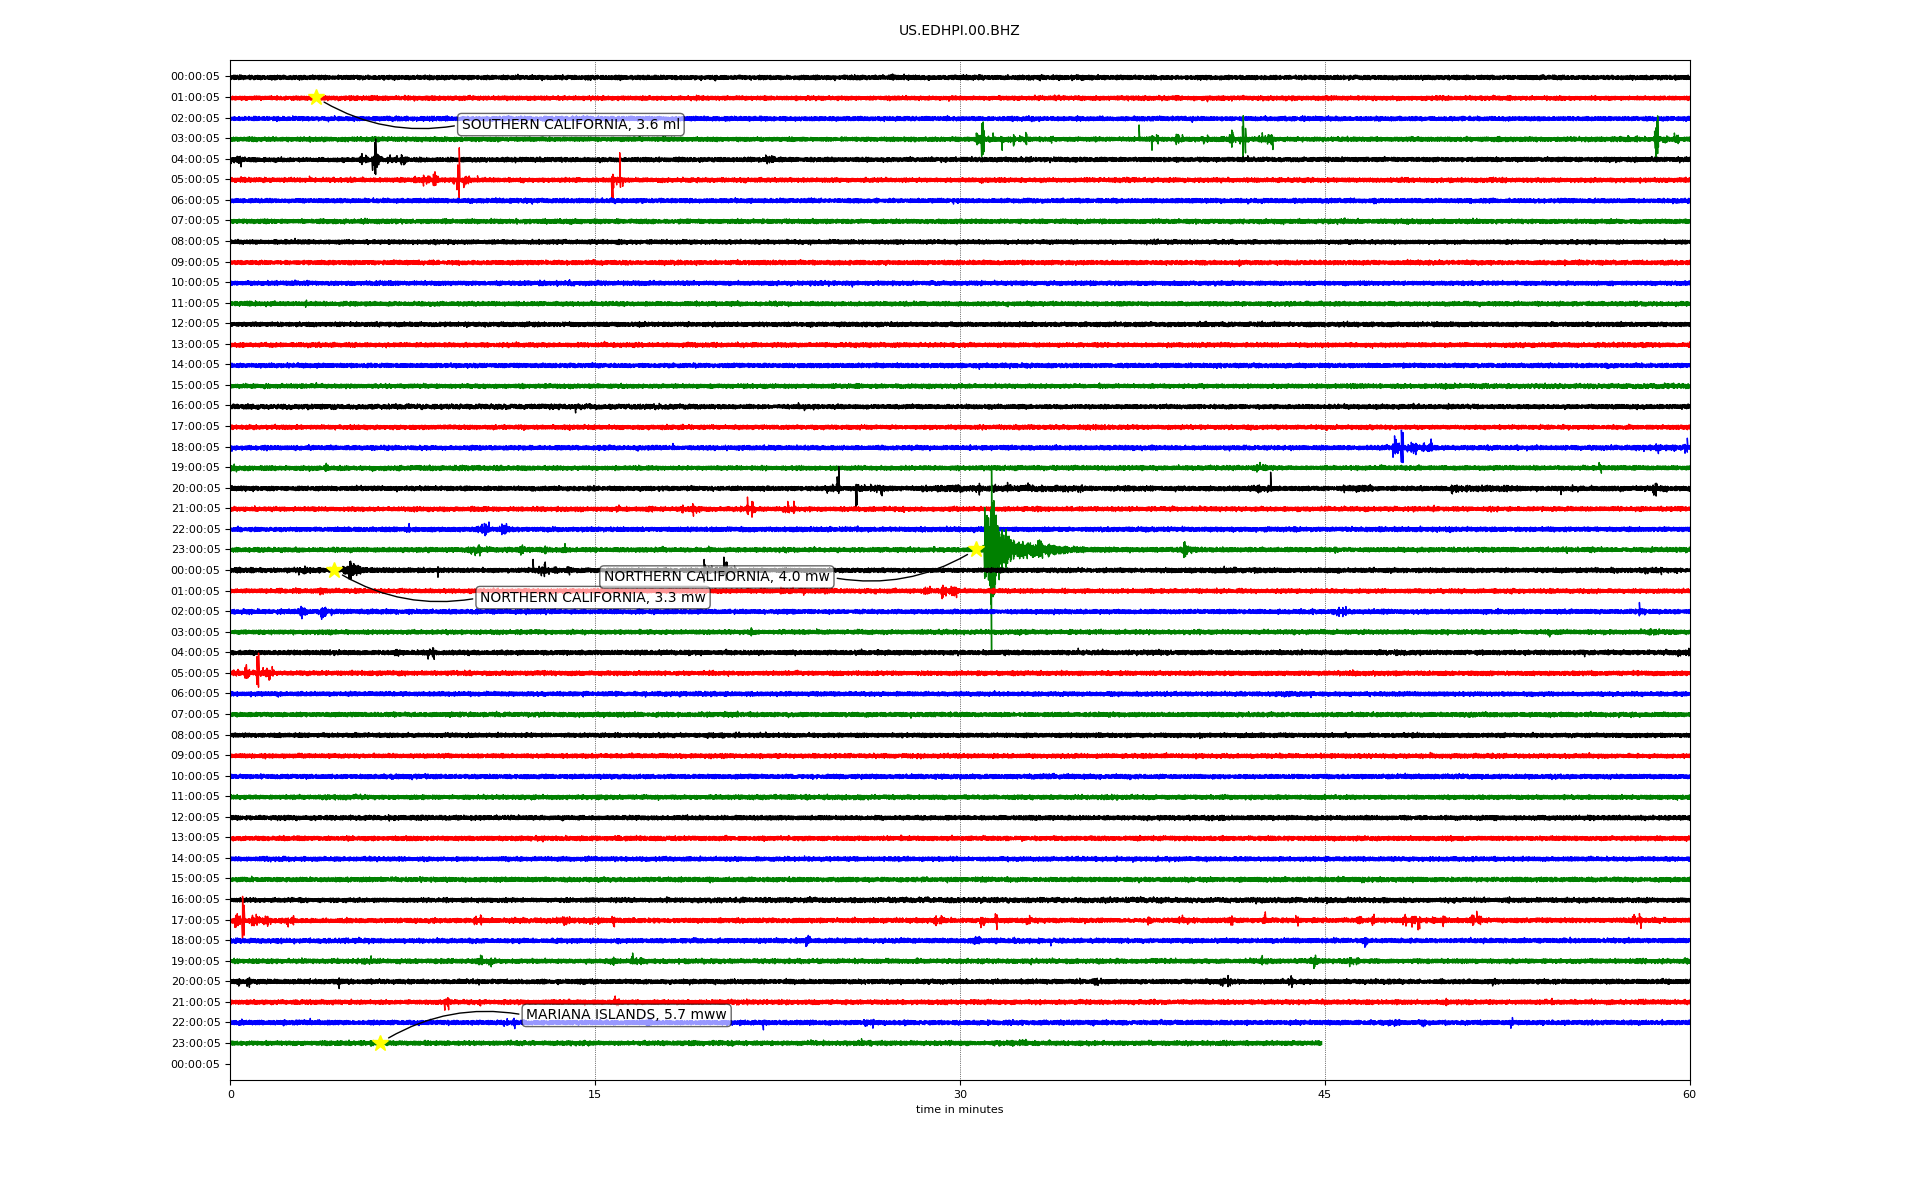Image resolution: width=1920 pixels, height=1200 pixels.
Task: Click the Northern California 3.3 star marker
Action: (x=335, y=570)
